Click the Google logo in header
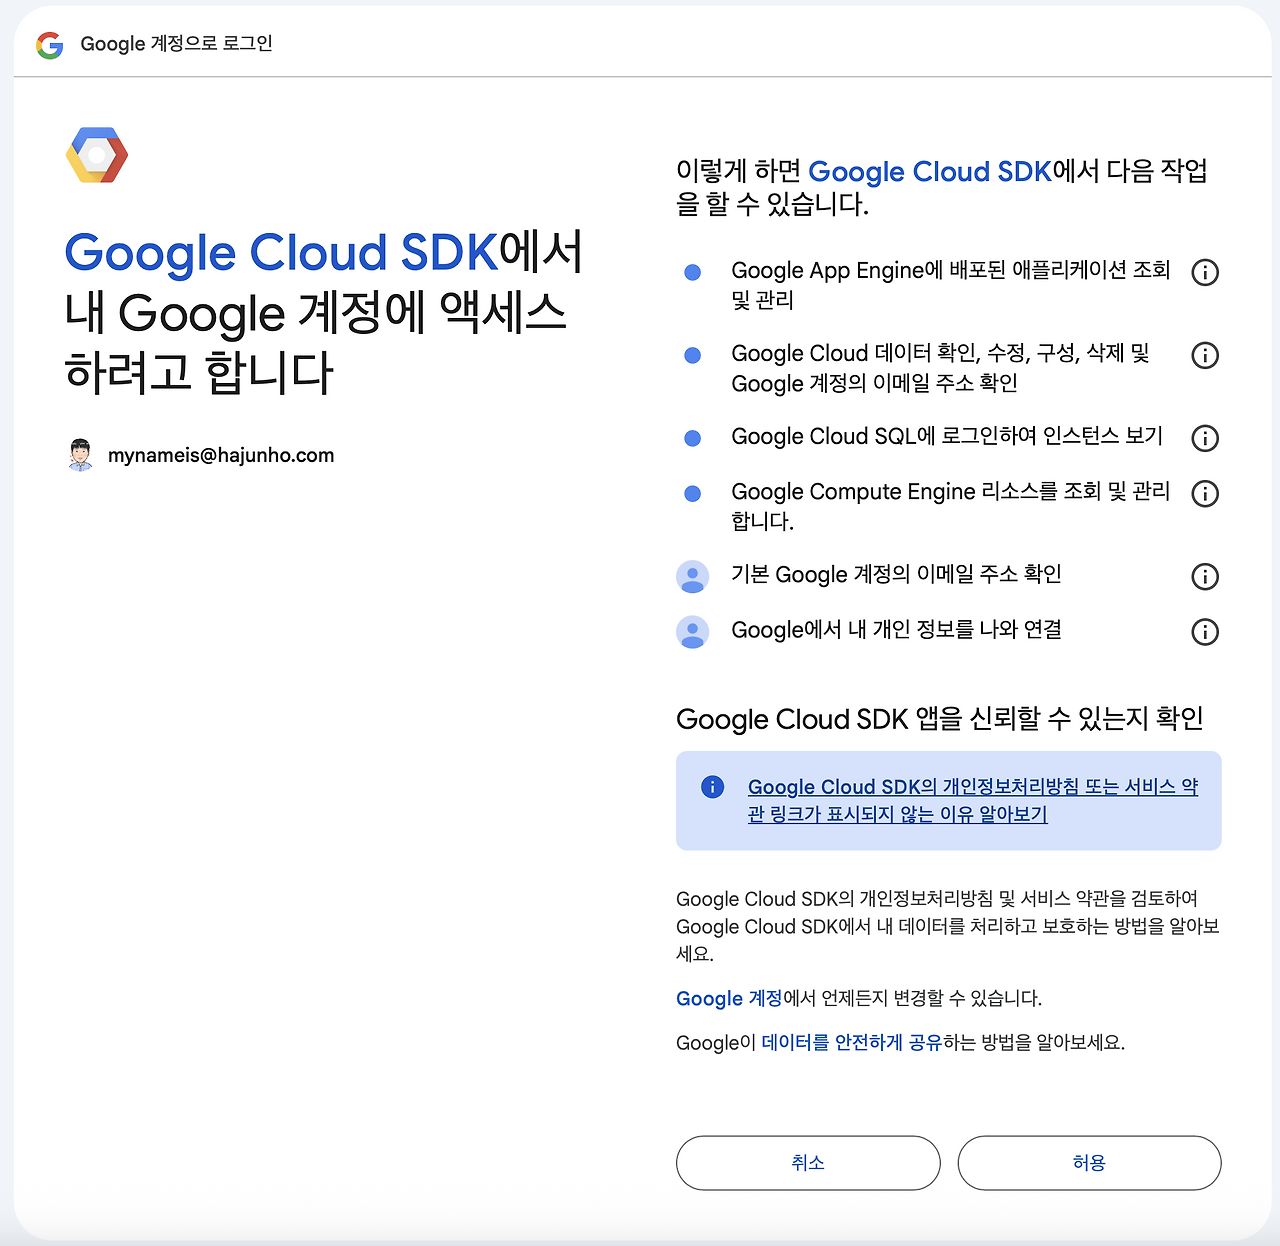The image size is (1280, 1246). (x=50, y=44)
